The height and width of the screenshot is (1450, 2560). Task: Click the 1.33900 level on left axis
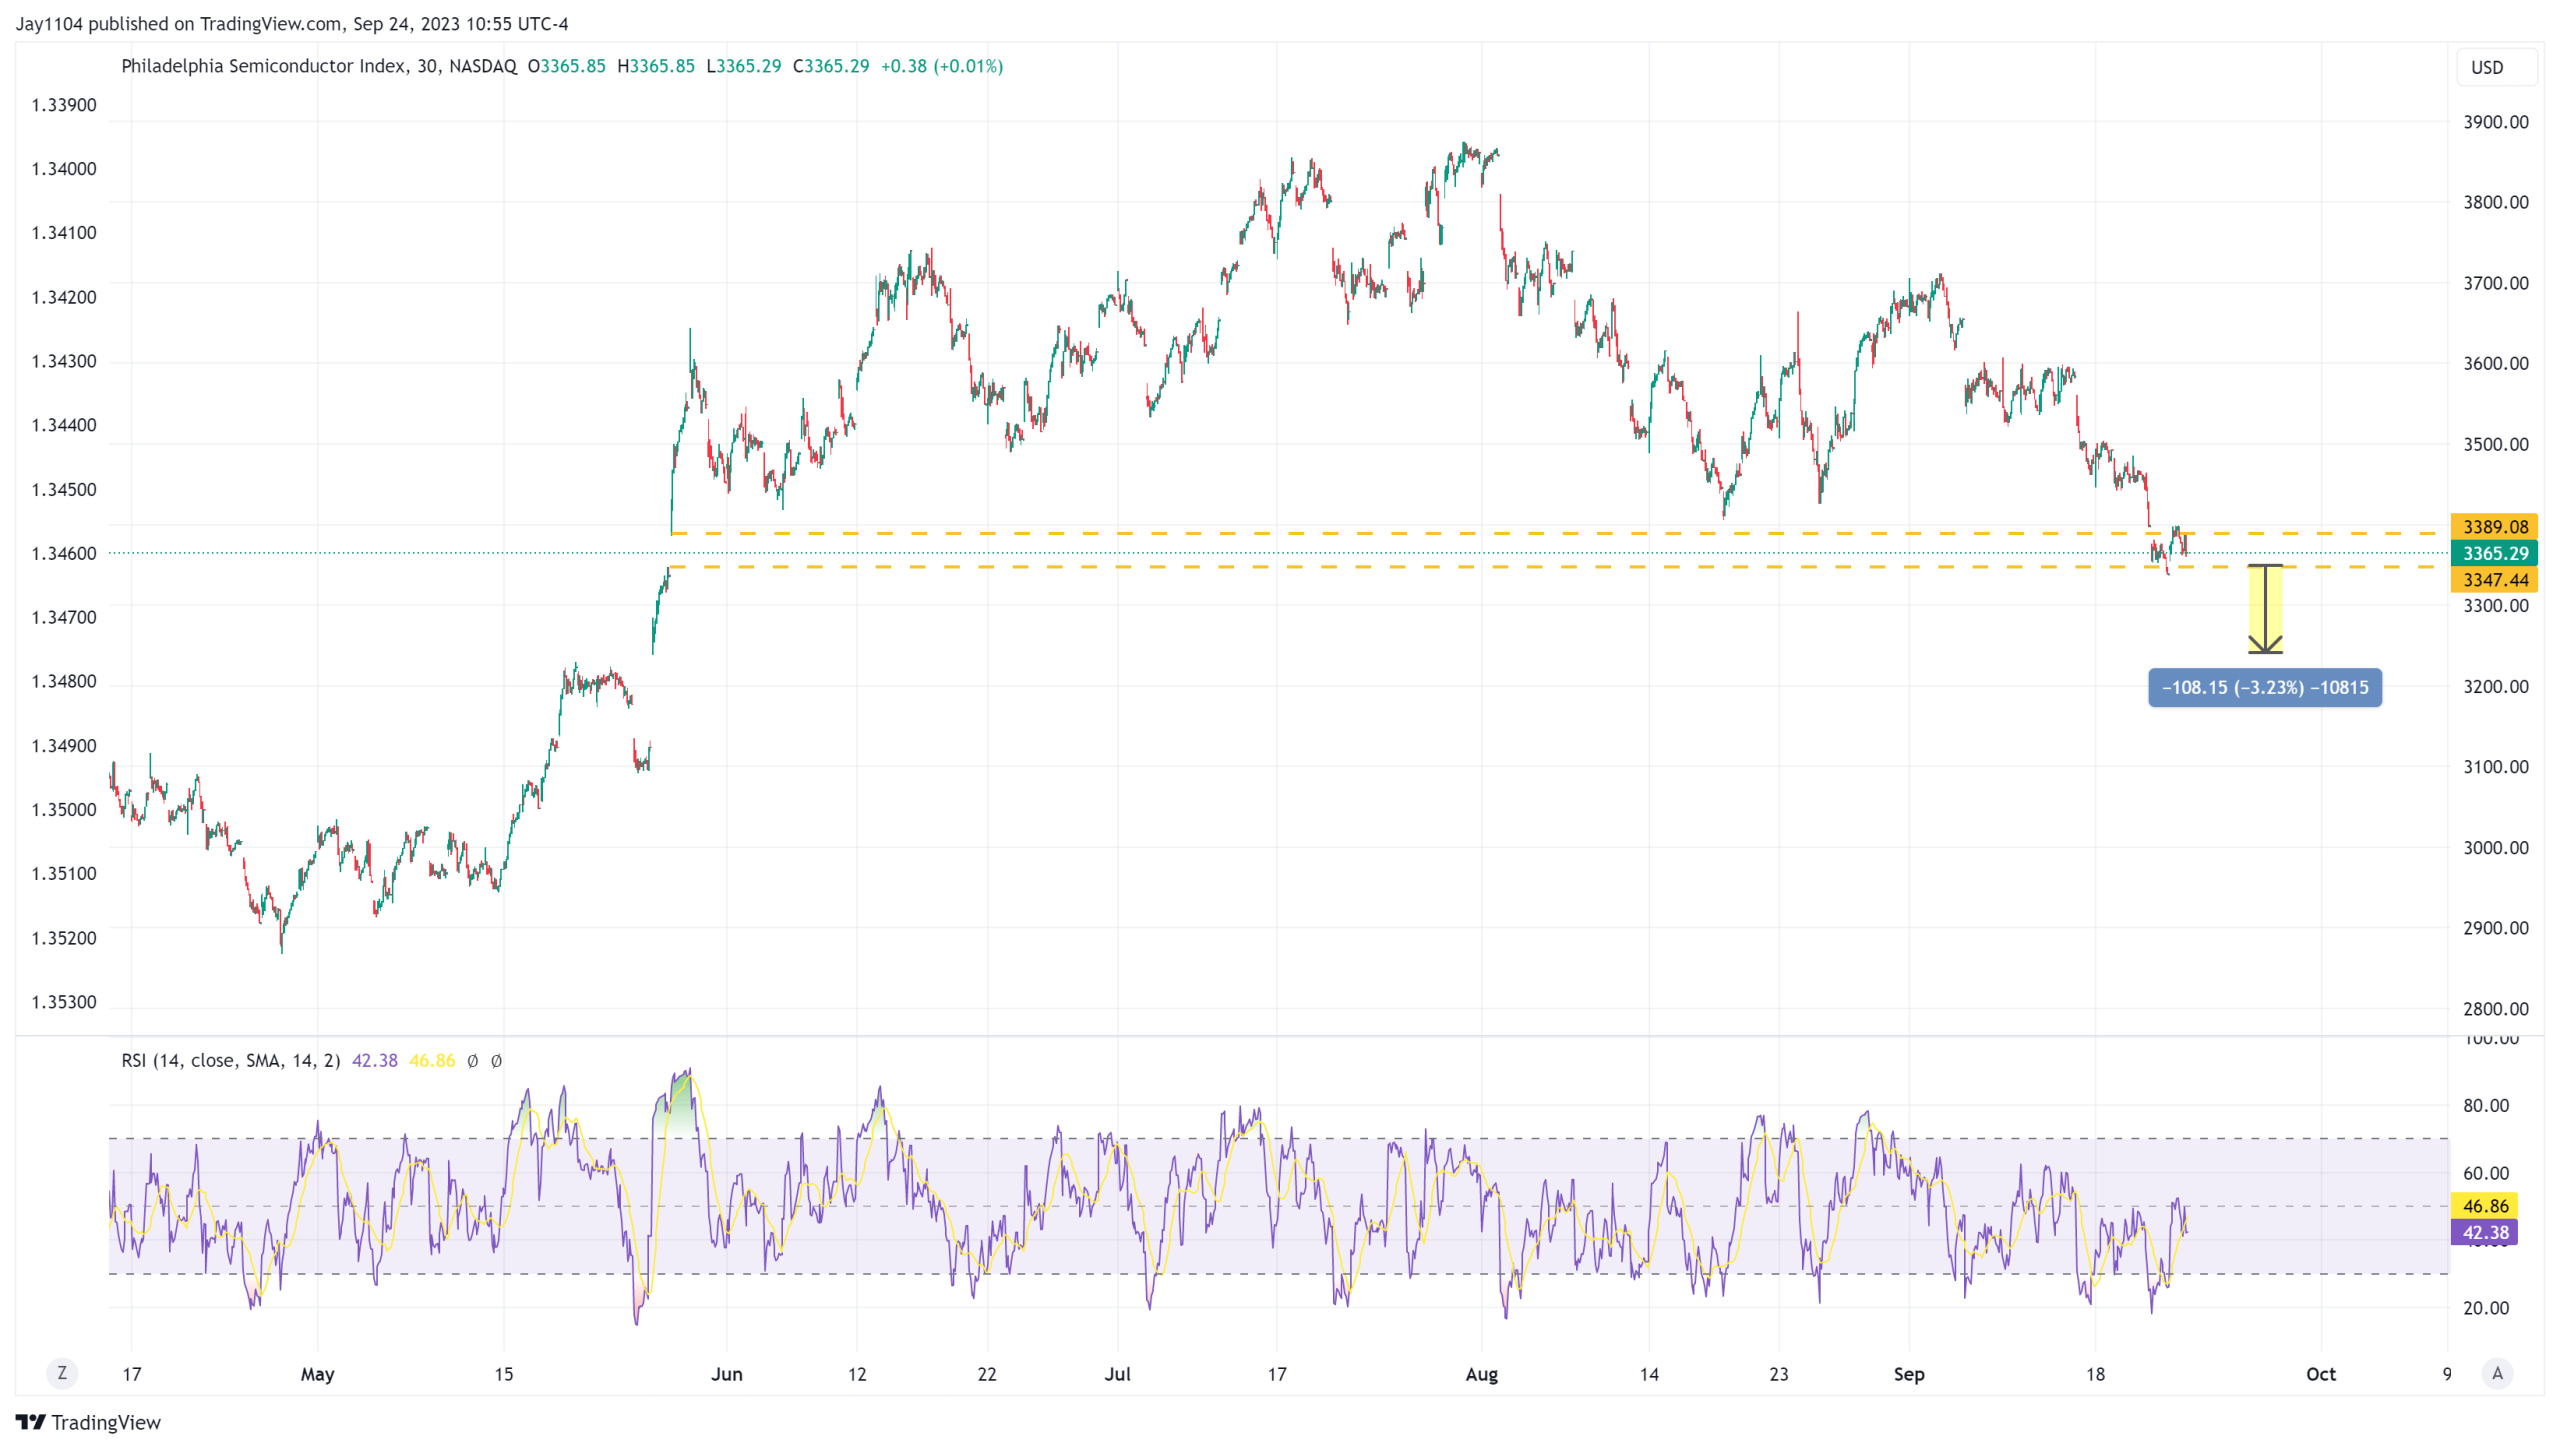pos(64,105)
